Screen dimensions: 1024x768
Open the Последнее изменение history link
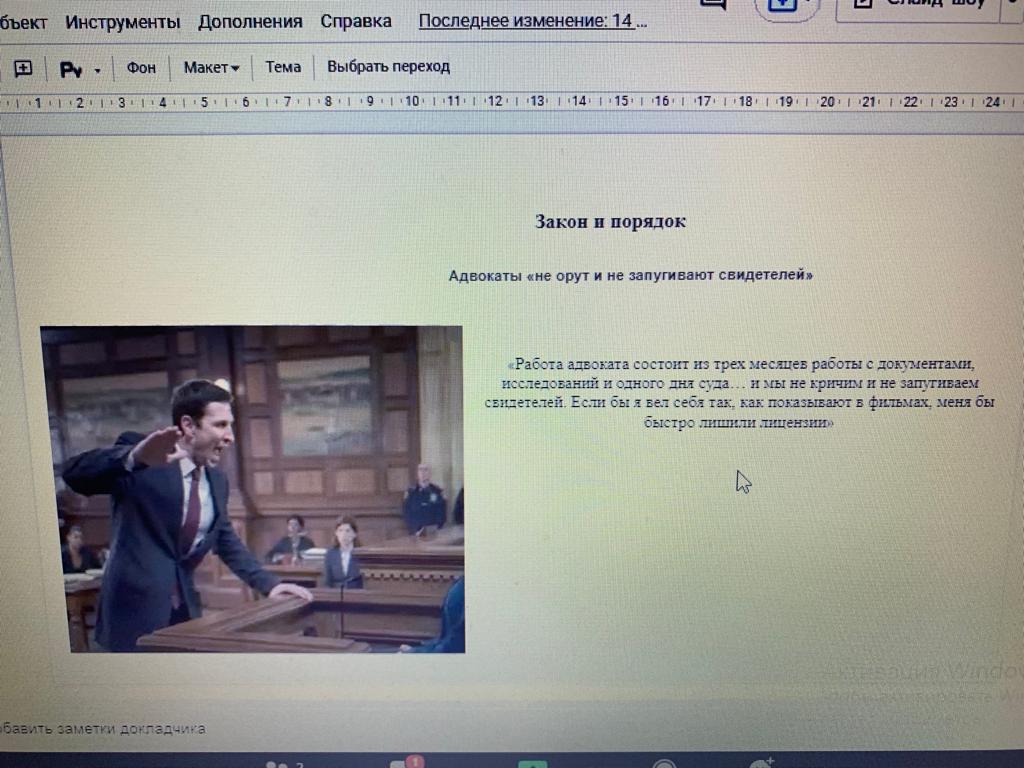(x=532, y=21)
